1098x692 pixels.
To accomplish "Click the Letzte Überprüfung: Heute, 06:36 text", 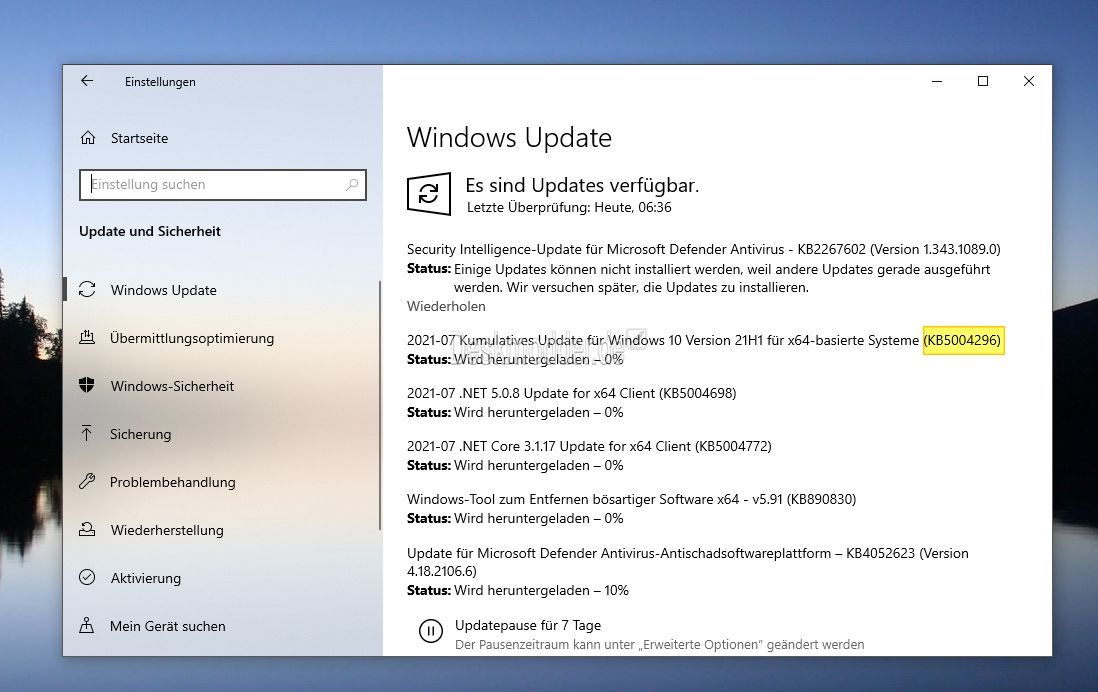I will (569, 207).
